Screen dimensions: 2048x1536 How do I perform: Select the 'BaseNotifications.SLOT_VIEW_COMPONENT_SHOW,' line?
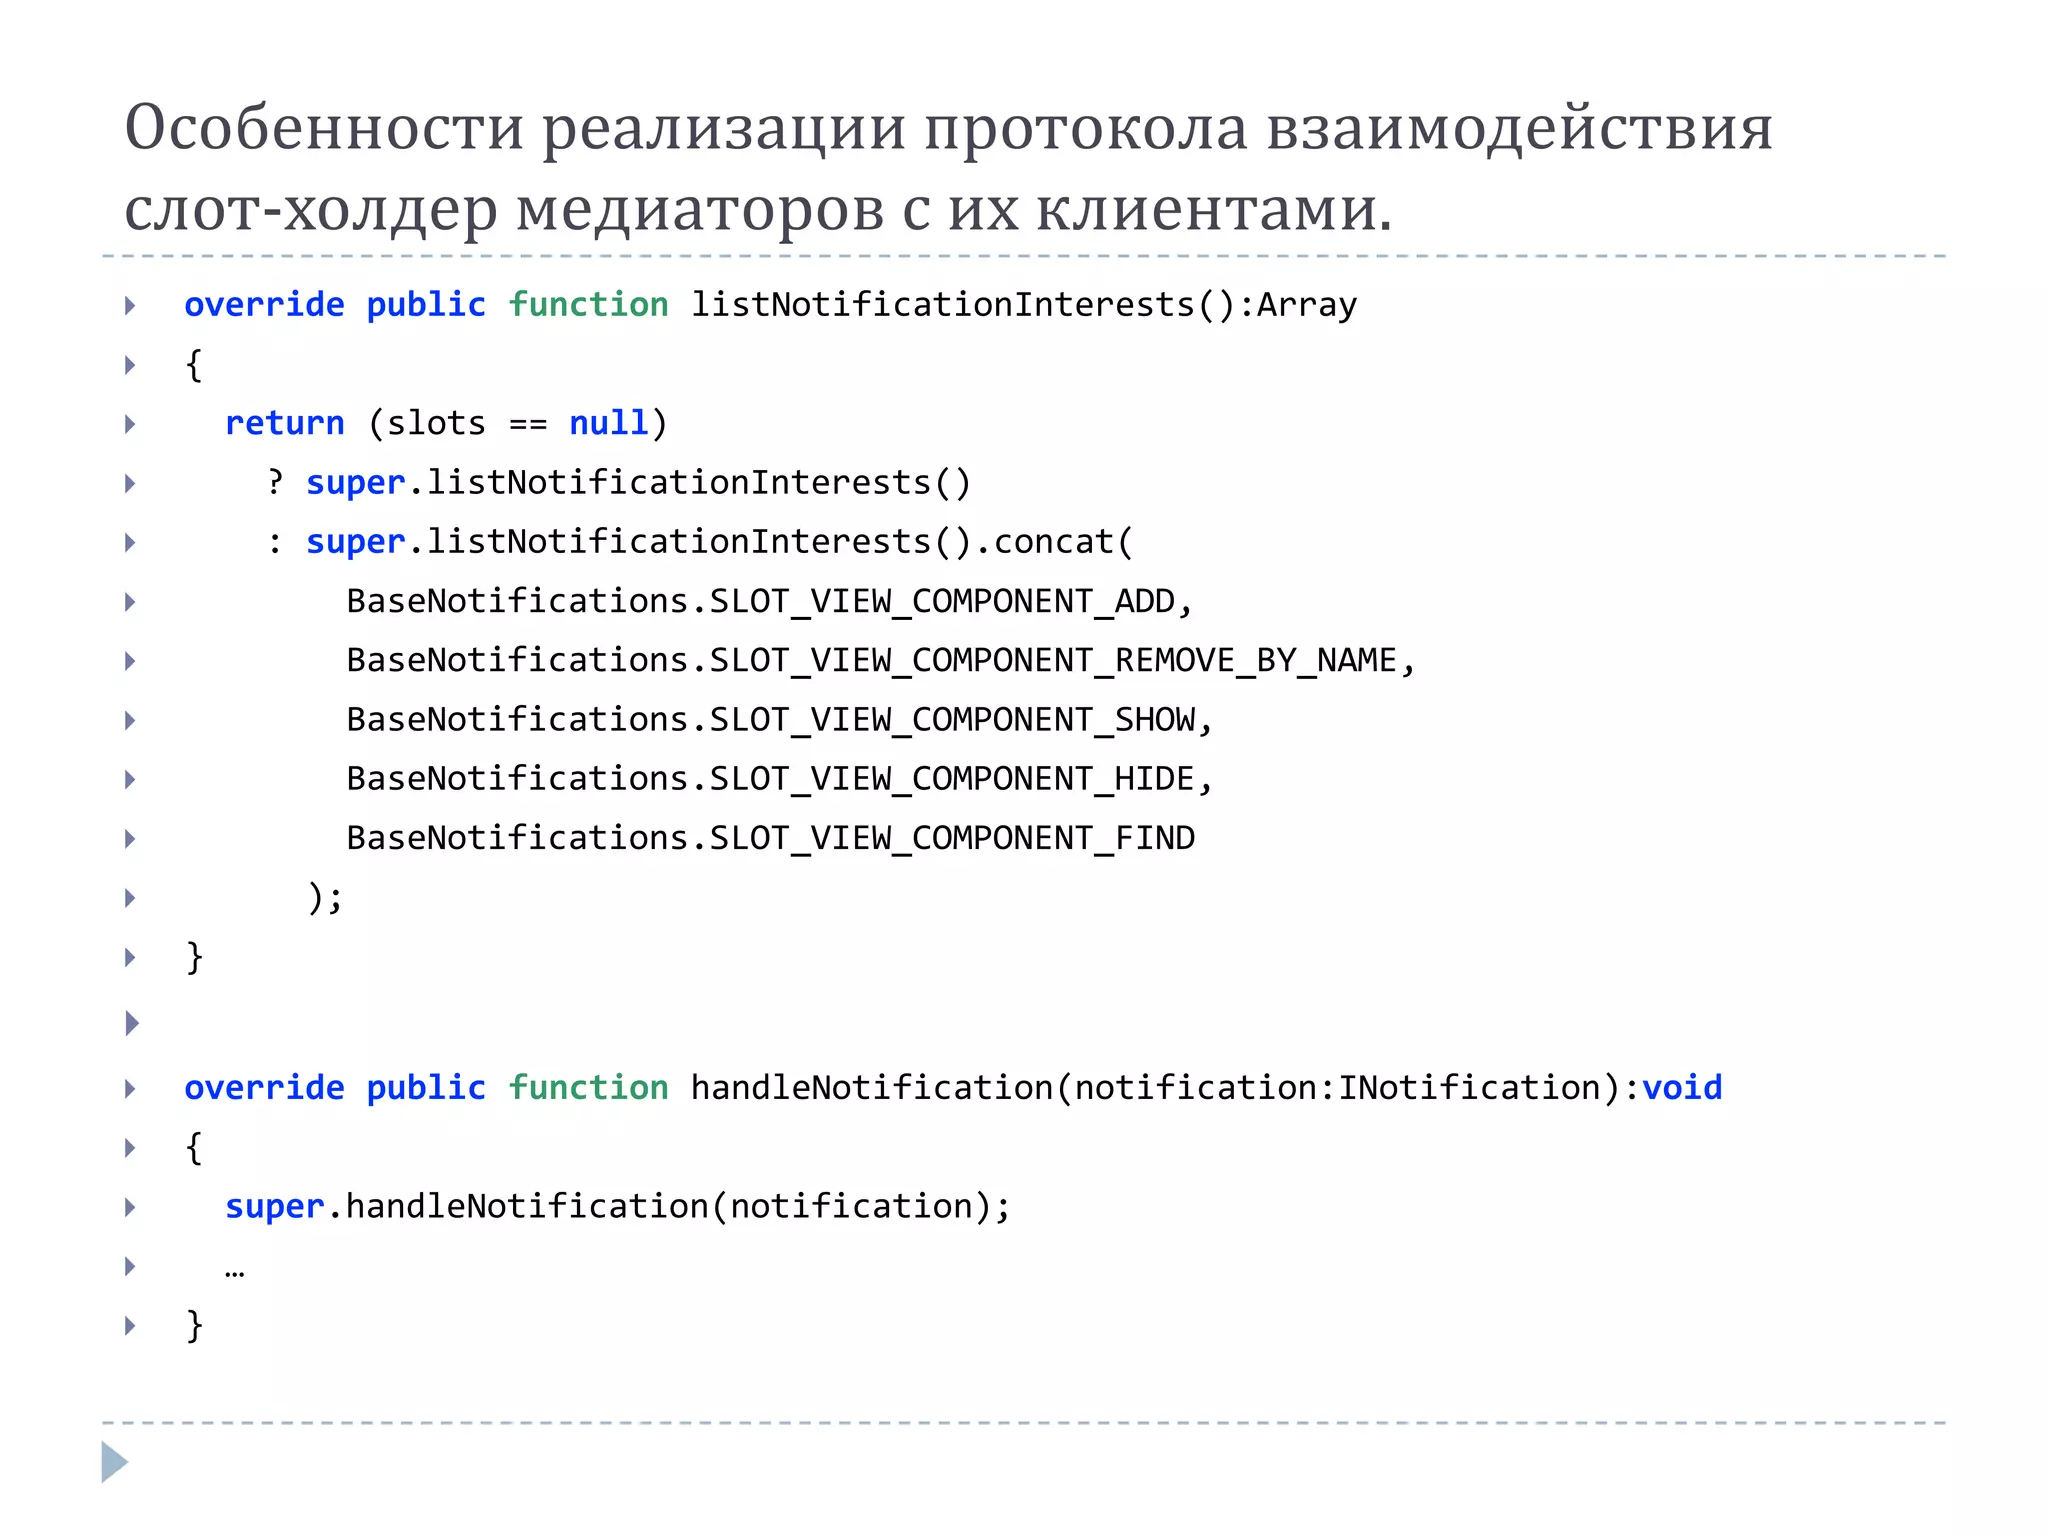coord(780,720)
